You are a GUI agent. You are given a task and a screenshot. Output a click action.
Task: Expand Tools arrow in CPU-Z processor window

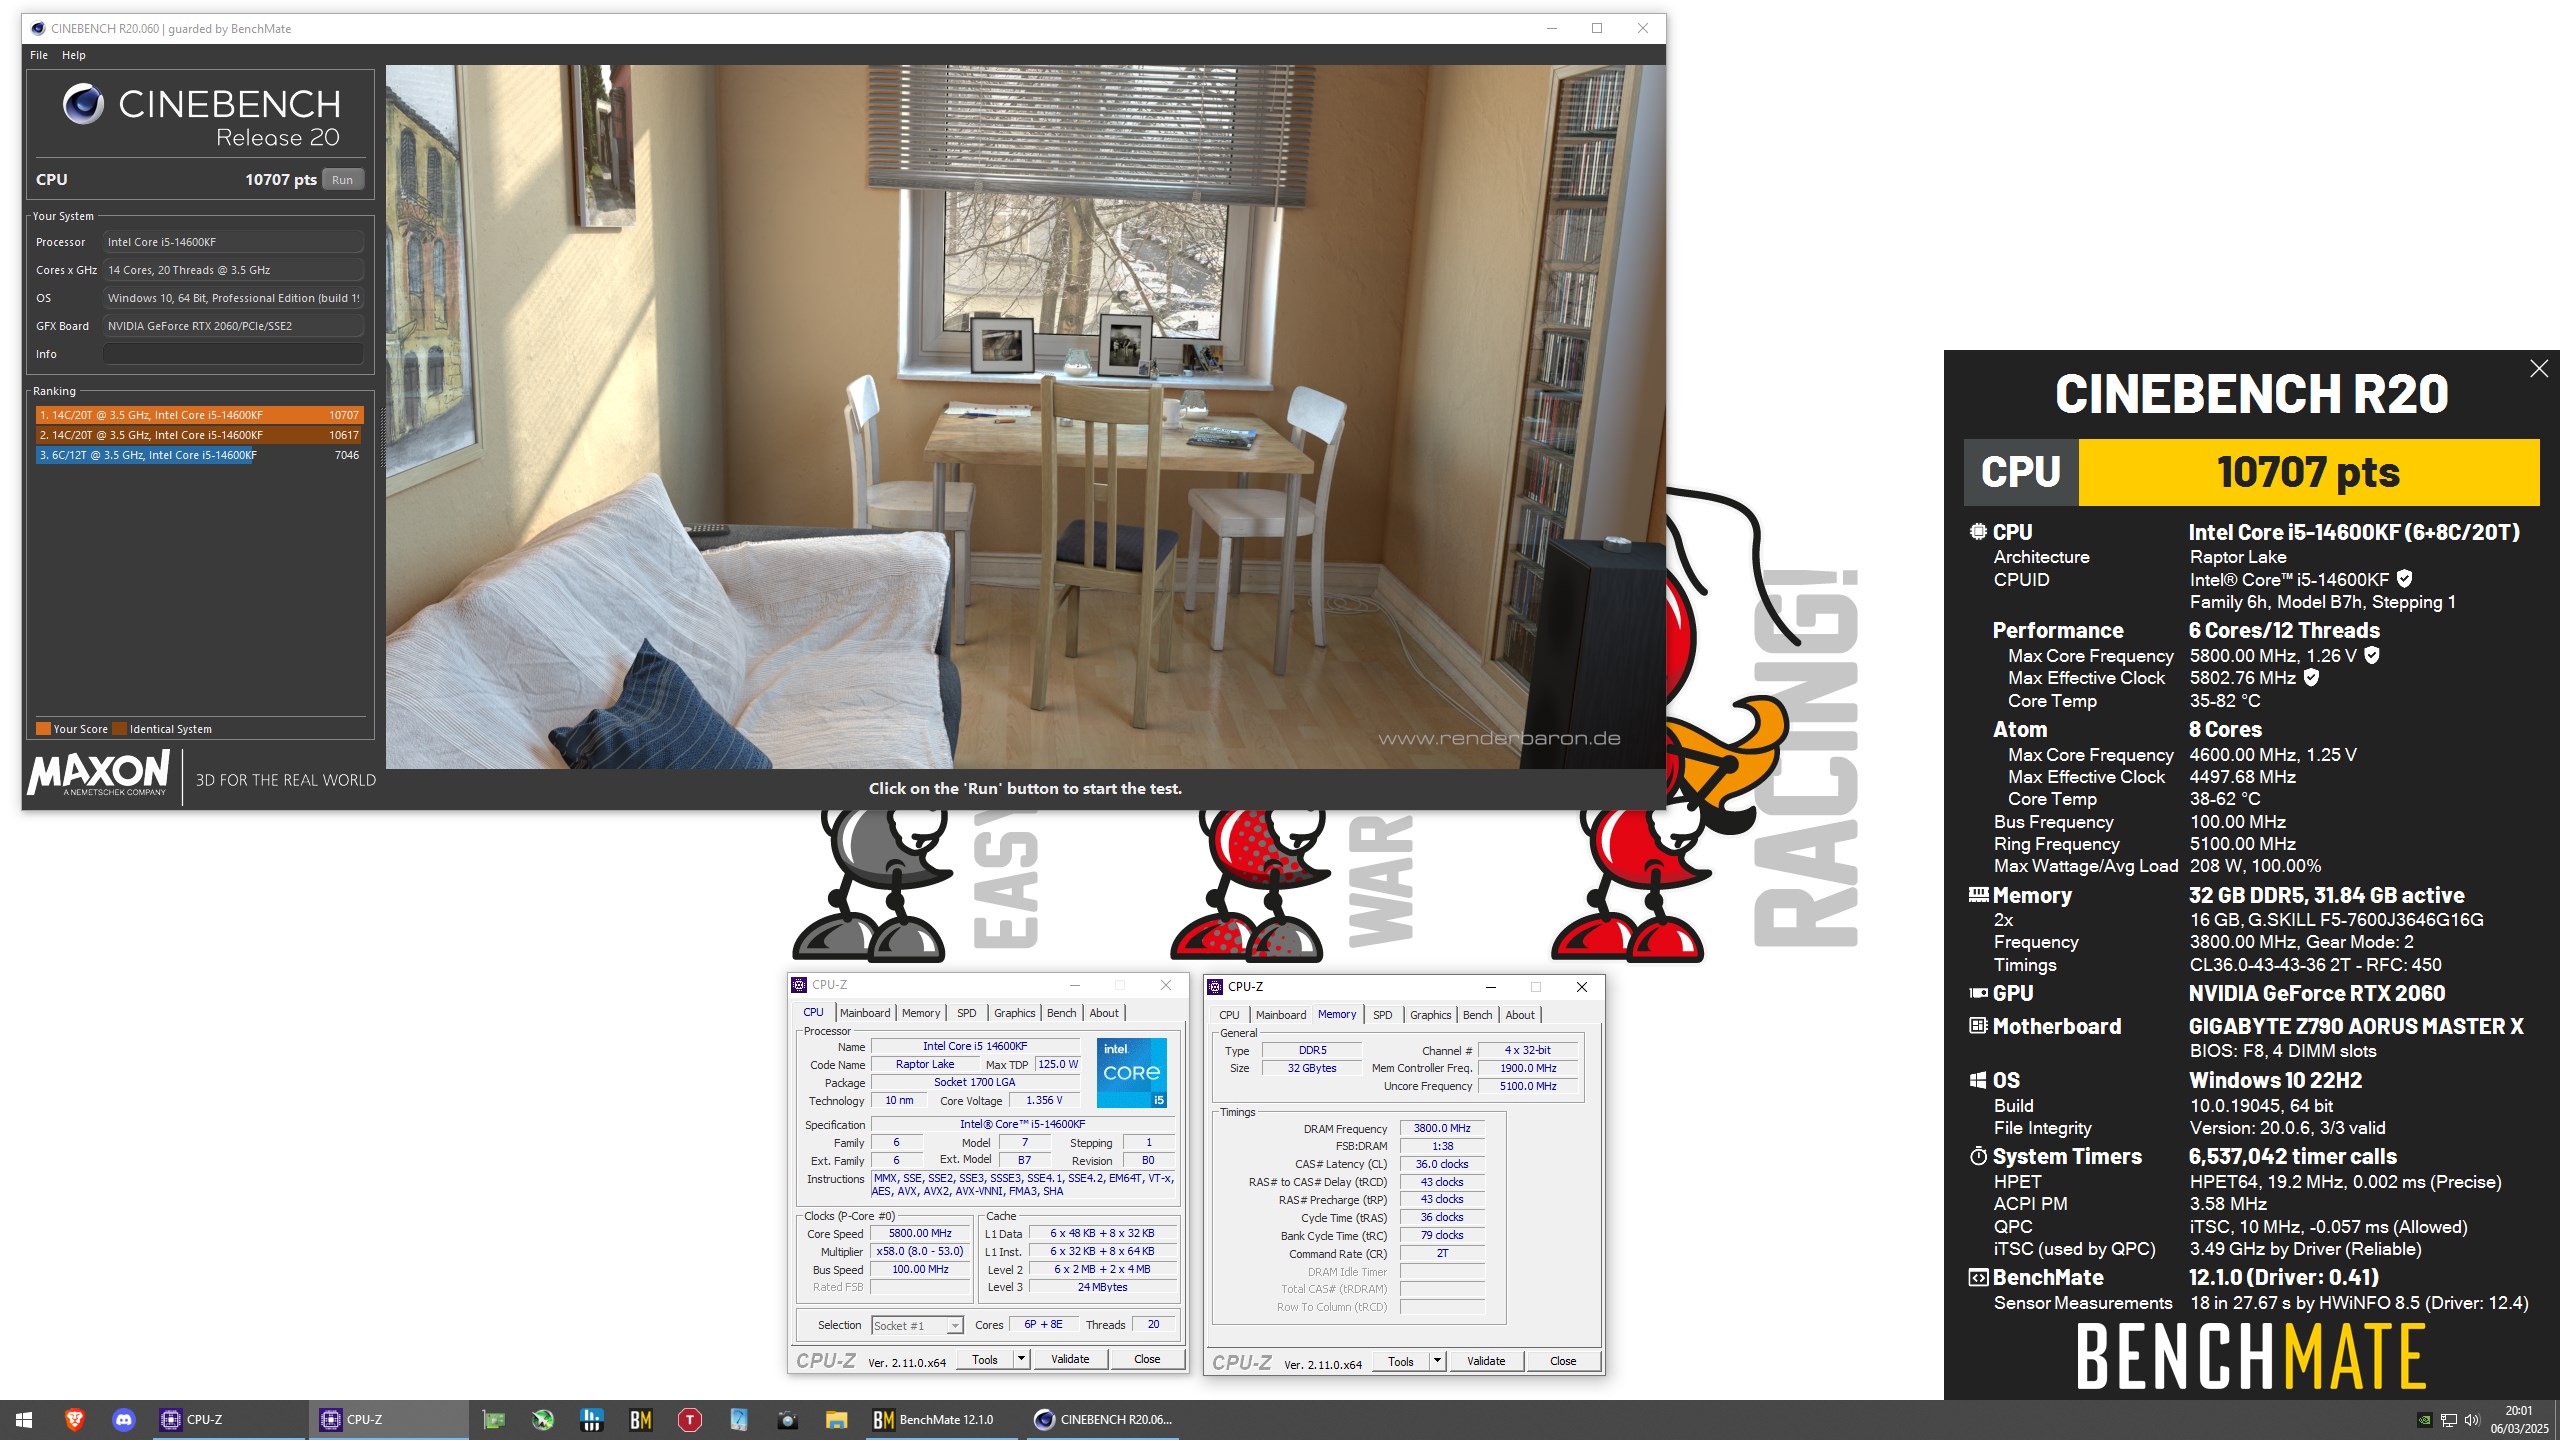click(x=1021, y=1359)
